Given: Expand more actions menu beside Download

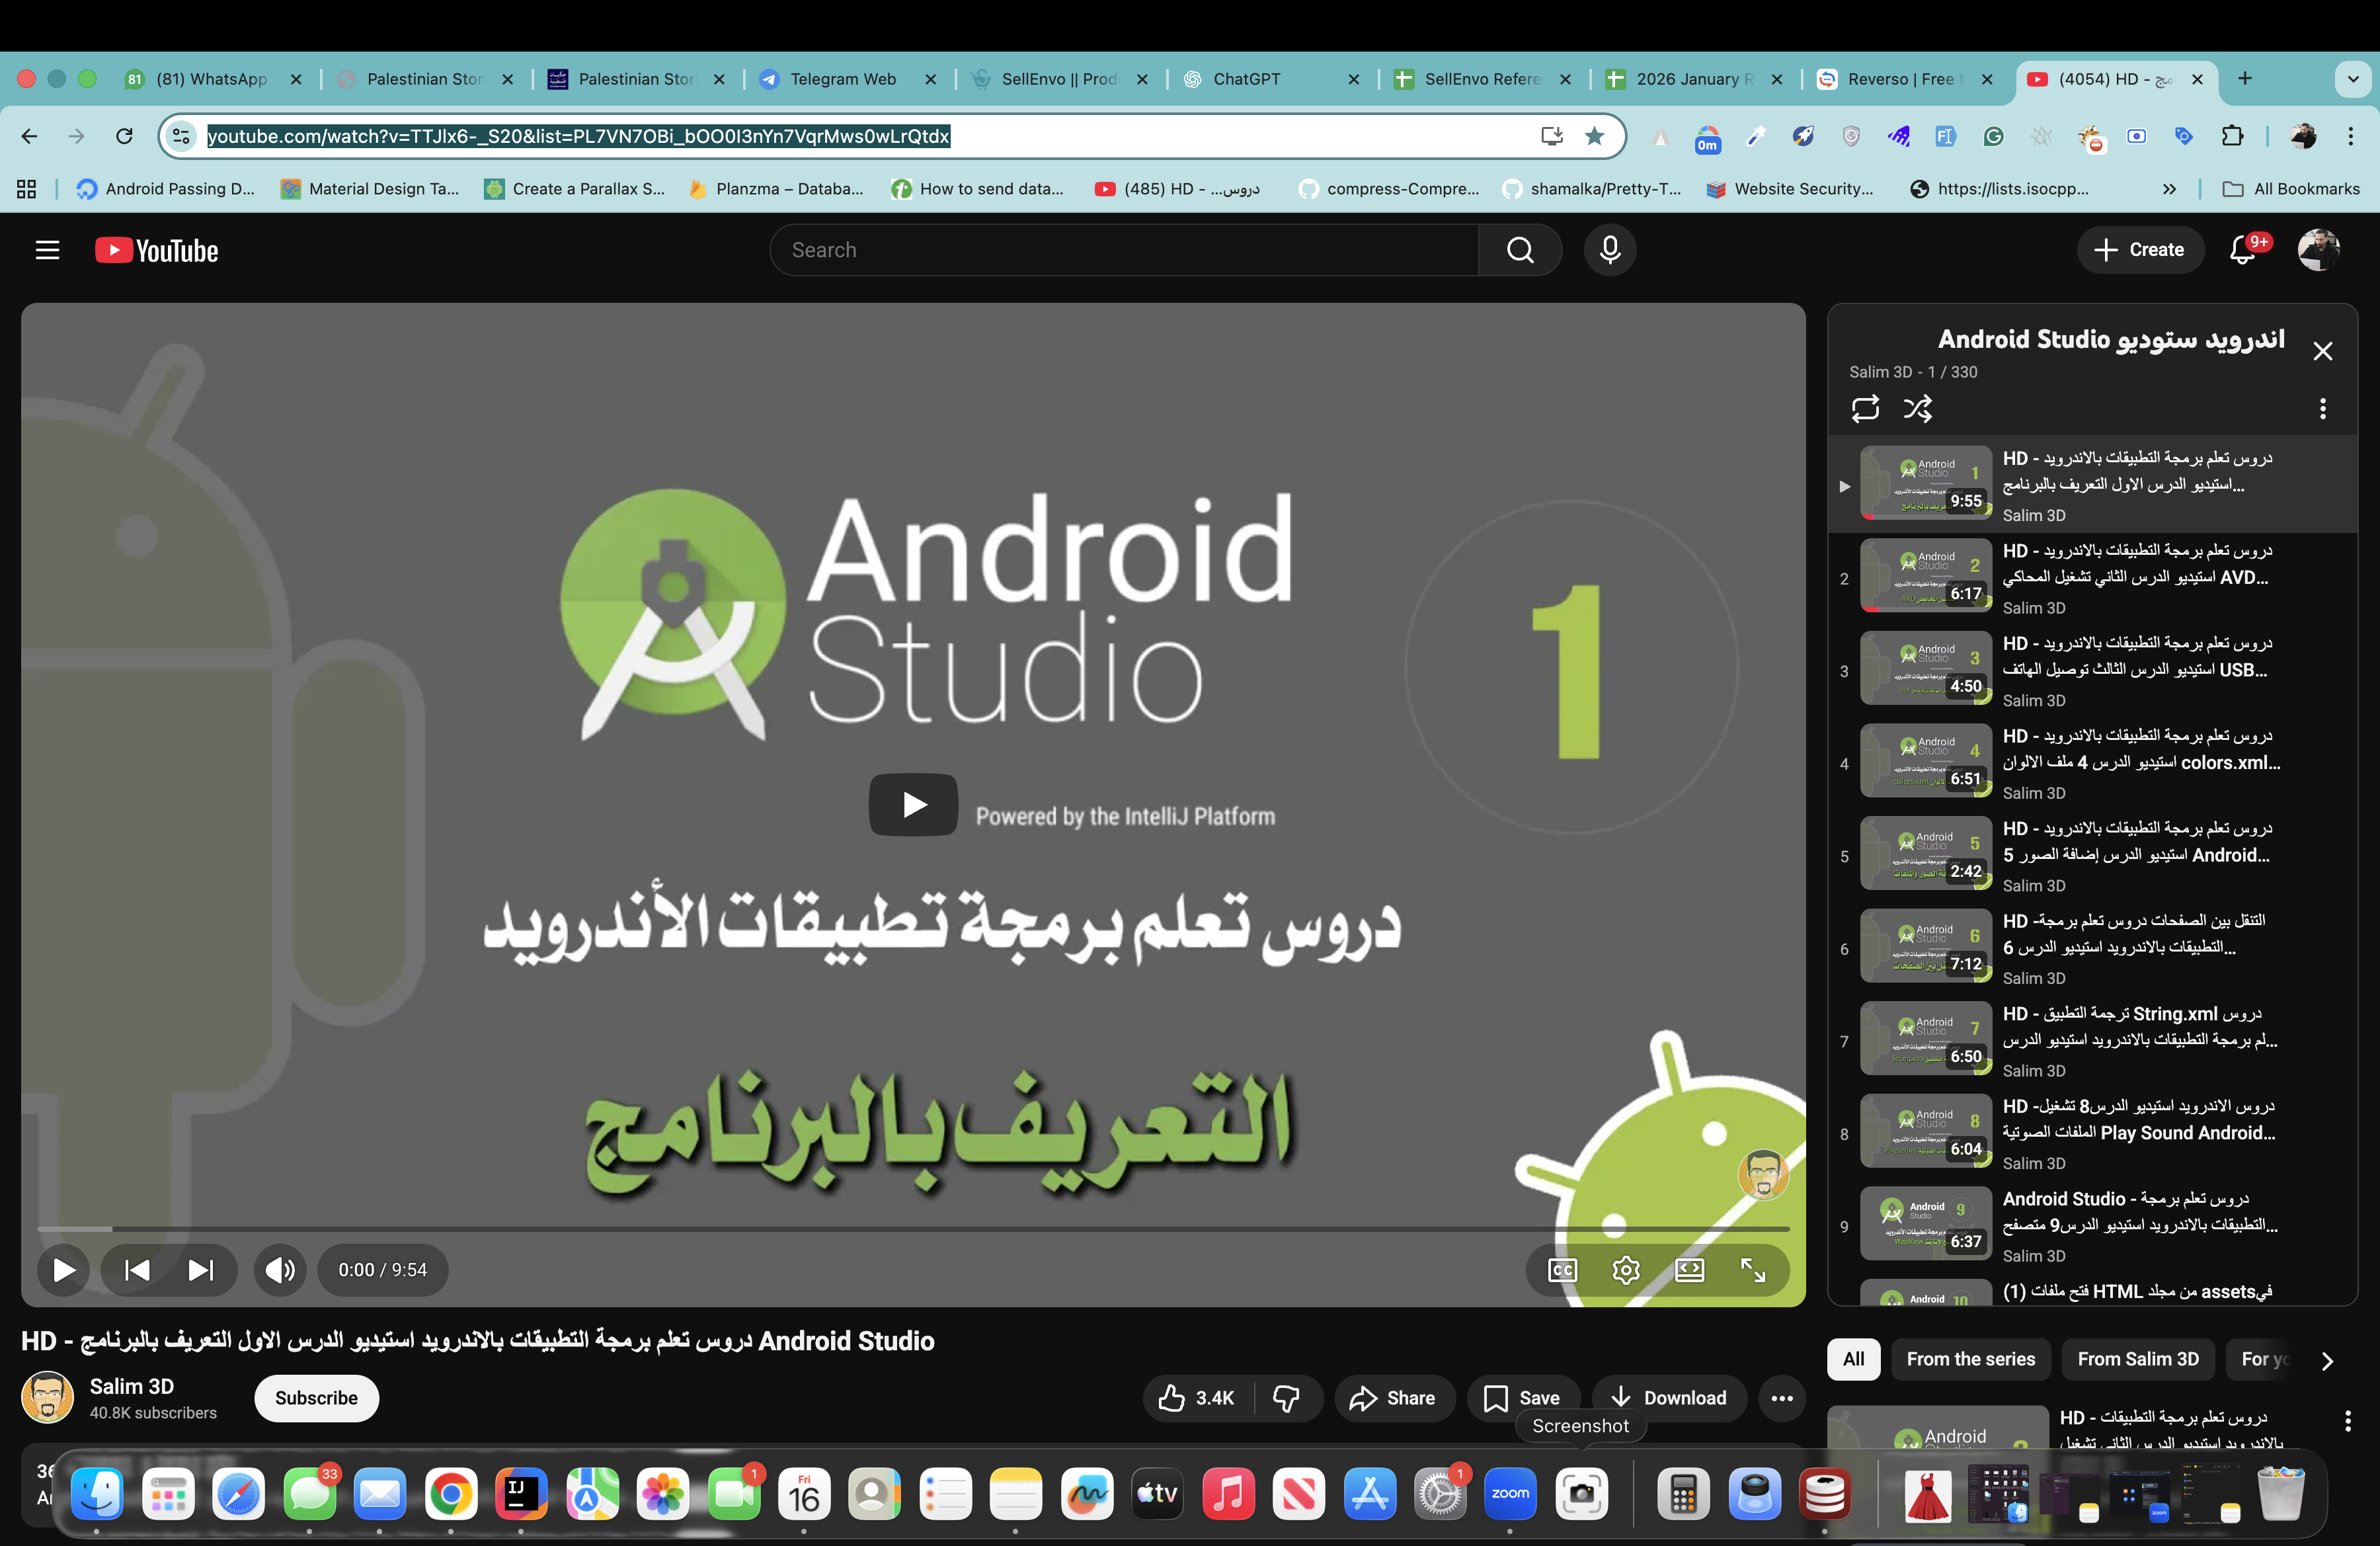Looking at the screenshot, I should pyautogui.click(x=1781, y=1398).
